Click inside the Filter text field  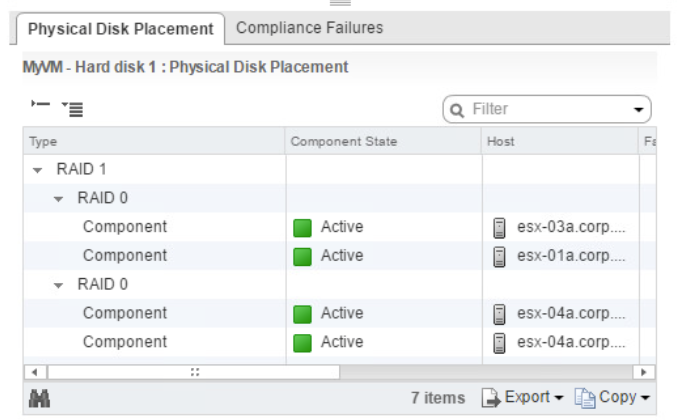(x=548, y=109)
